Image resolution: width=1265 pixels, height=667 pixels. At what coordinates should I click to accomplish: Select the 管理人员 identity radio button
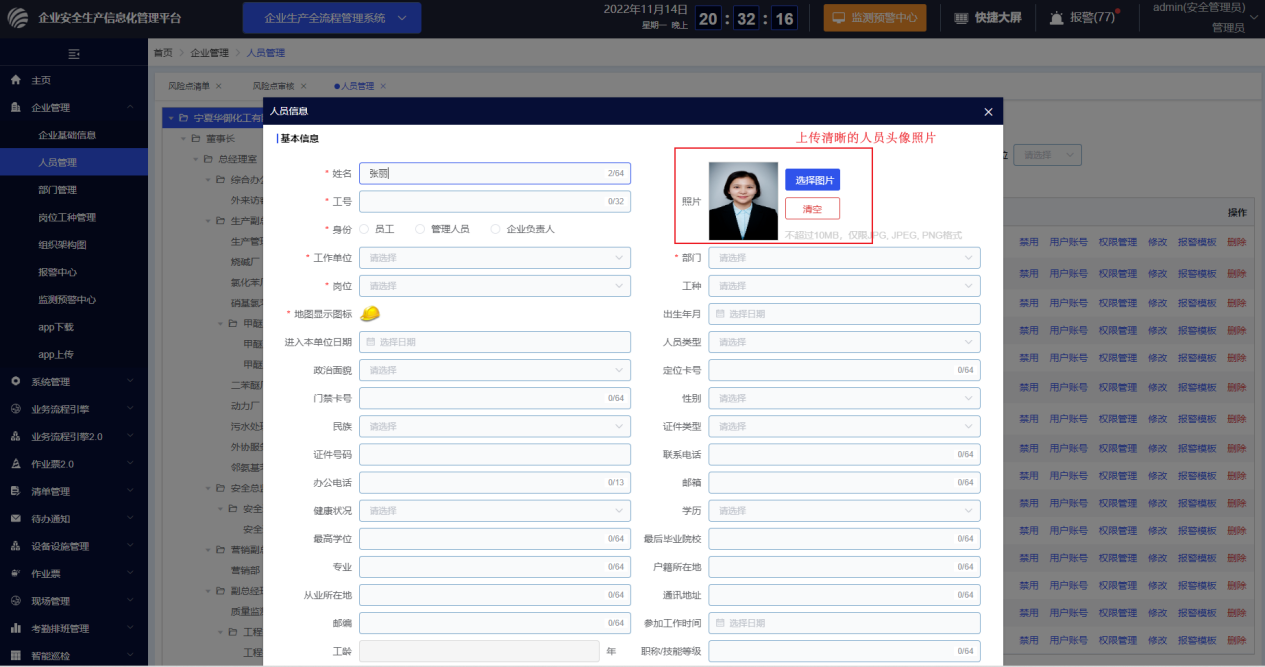pos(420,229)
